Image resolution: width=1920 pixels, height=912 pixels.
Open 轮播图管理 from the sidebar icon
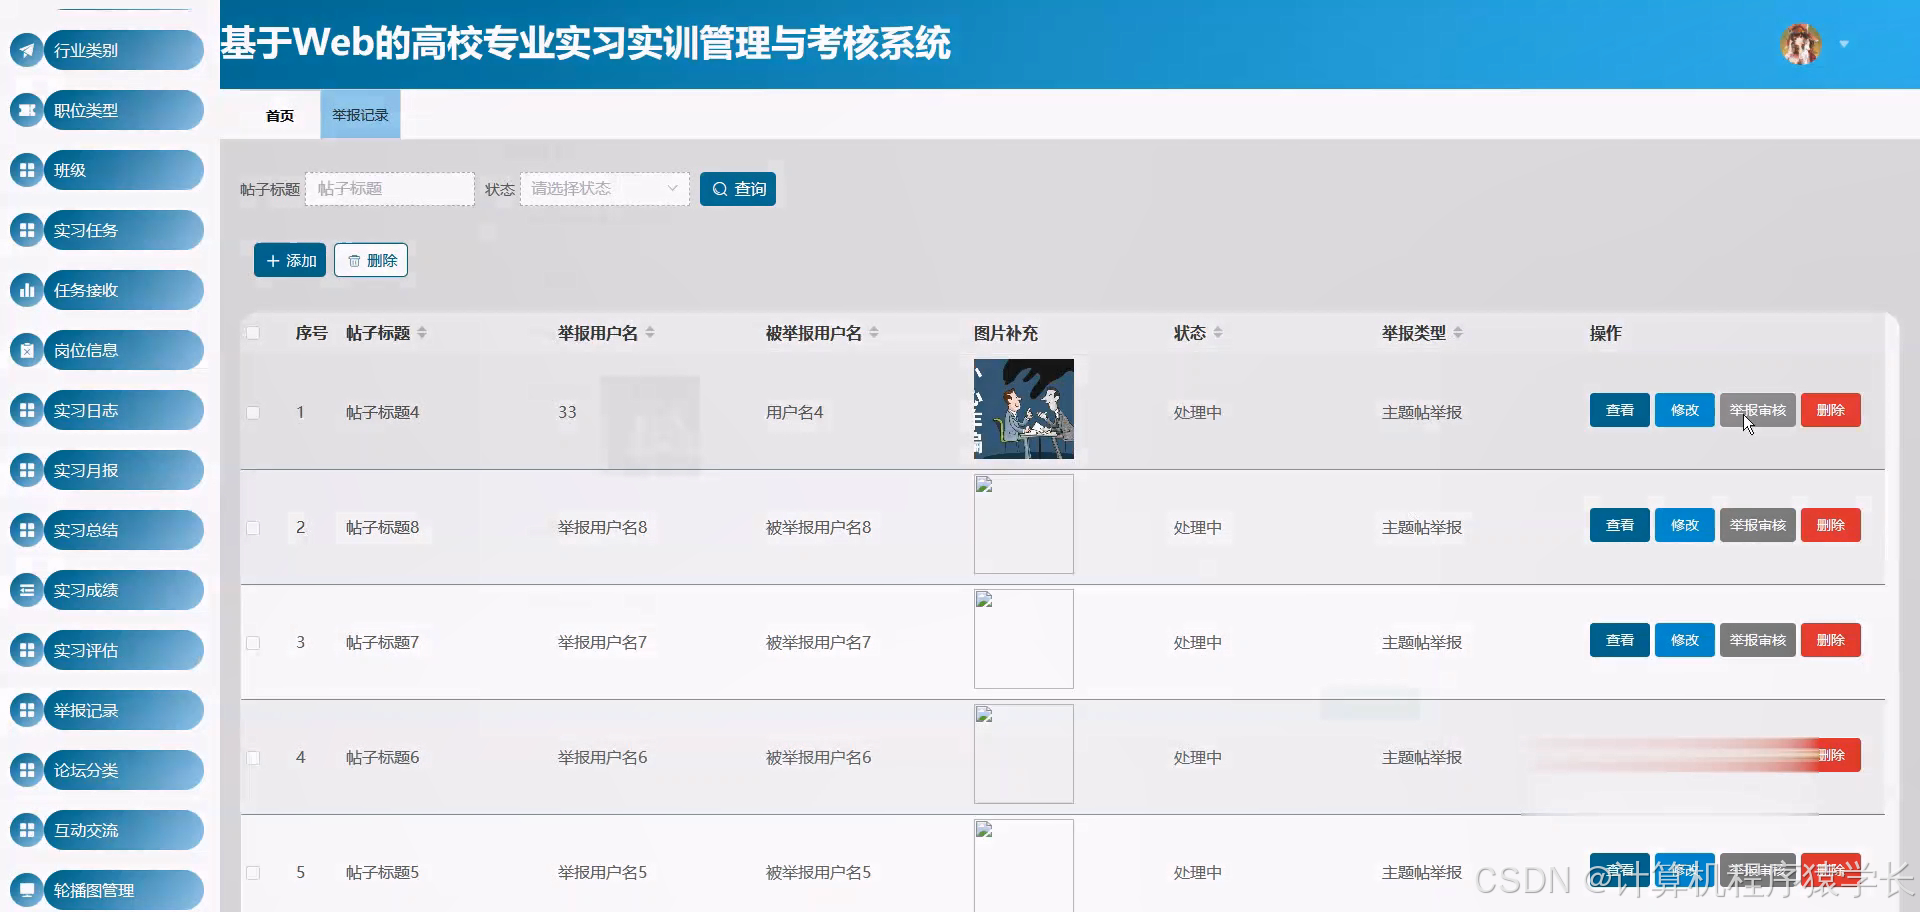click(x=26, y=889)
